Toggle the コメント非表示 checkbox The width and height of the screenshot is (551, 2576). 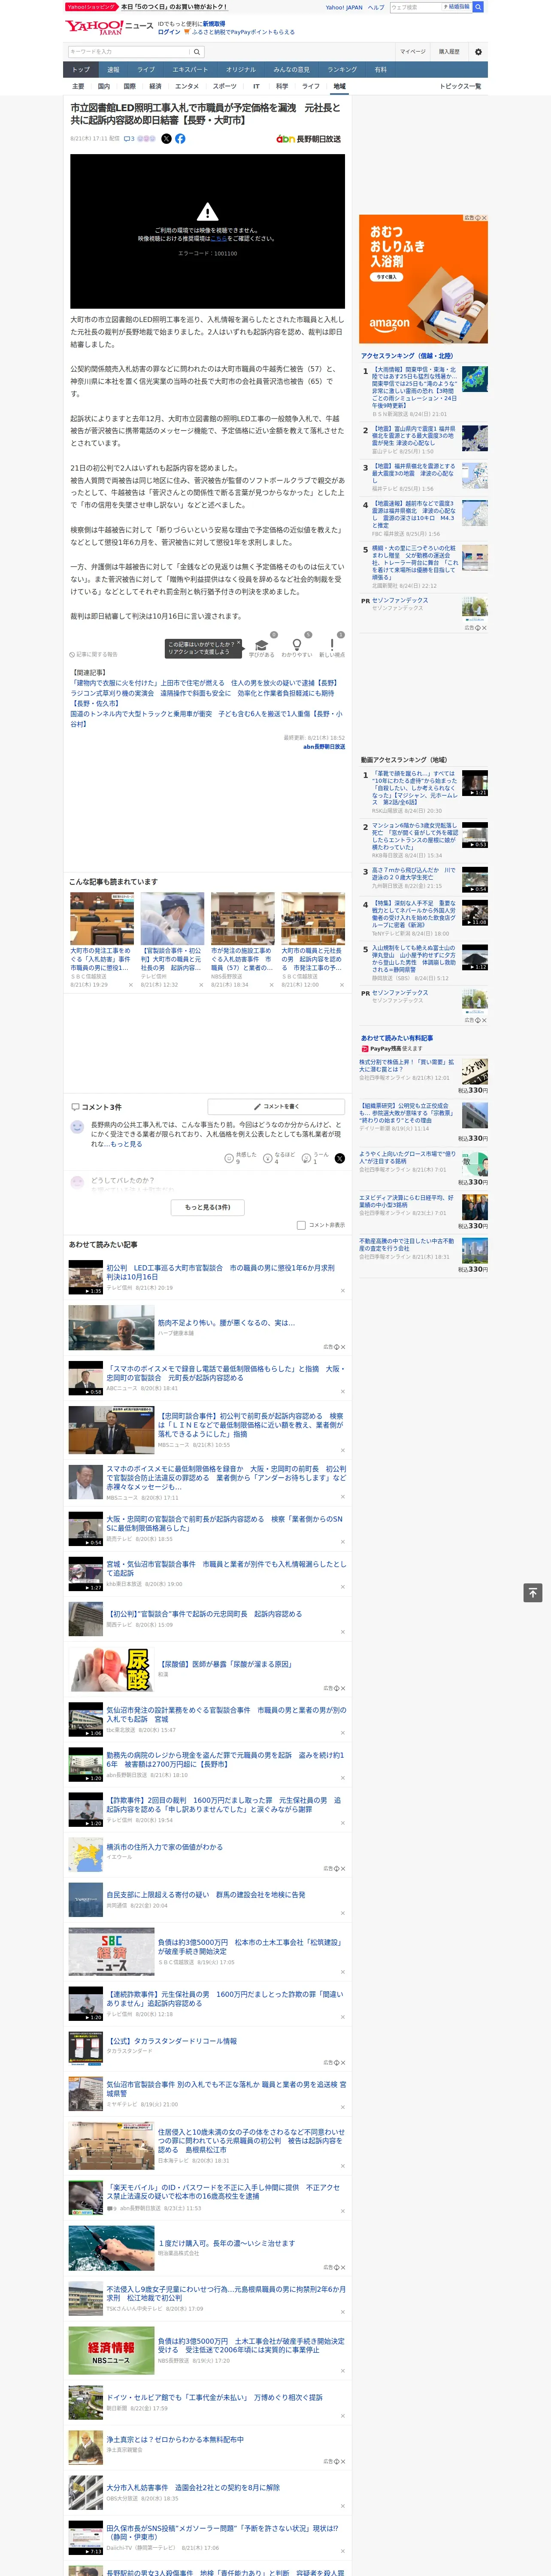click(x=301, y=1225)
